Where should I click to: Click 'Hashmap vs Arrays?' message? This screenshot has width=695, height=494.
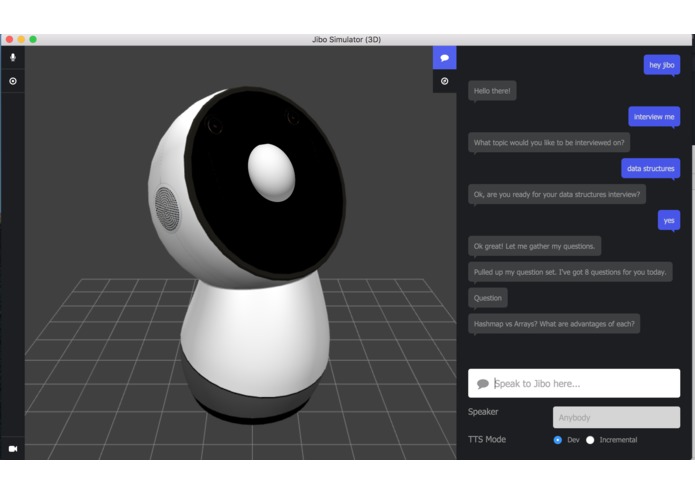pos(554,324)
